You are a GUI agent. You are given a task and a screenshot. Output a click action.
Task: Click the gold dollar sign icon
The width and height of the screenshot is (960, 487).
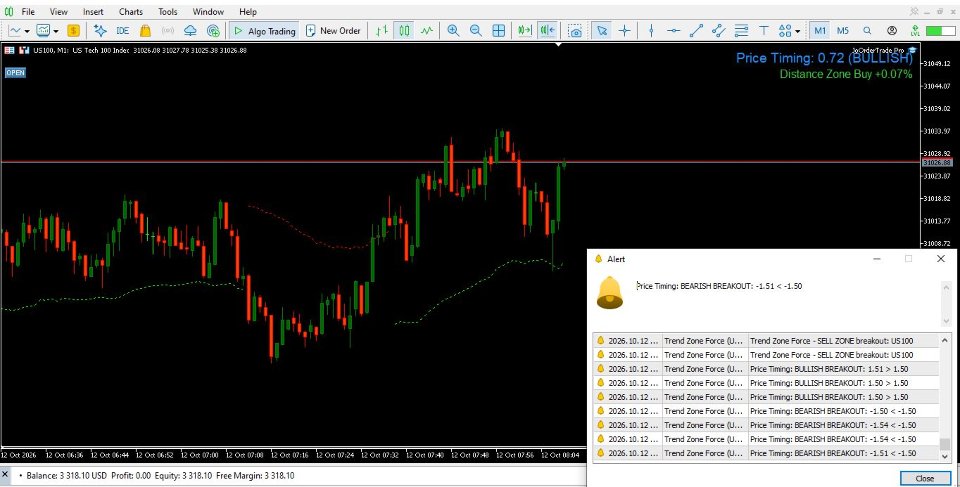point(73,31)
